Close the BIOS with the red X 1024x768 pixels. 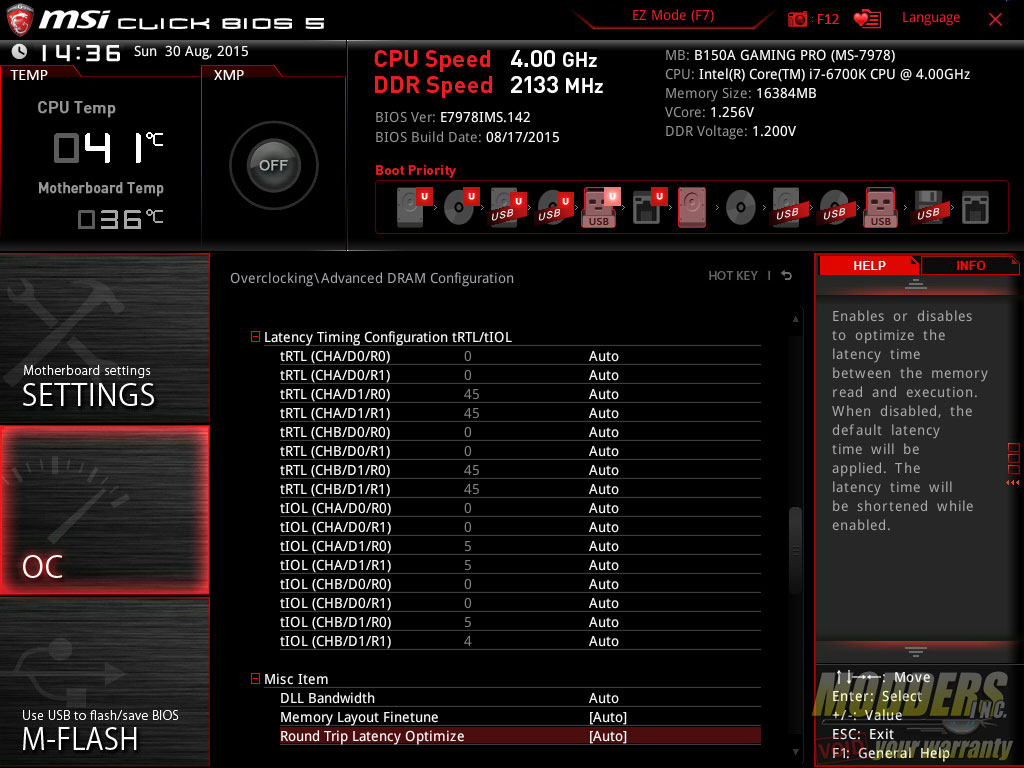[x=995, y=20]
